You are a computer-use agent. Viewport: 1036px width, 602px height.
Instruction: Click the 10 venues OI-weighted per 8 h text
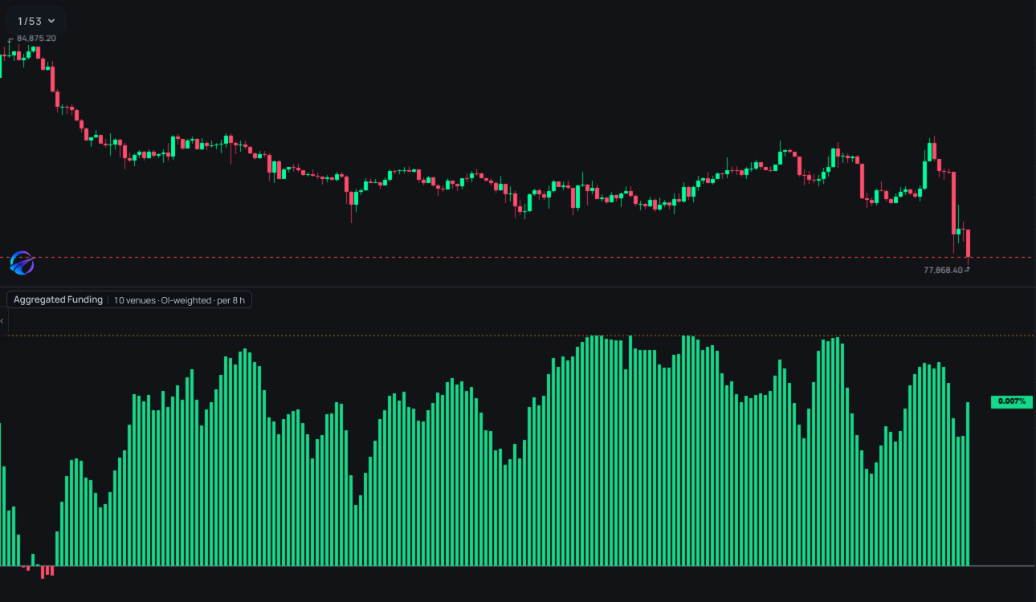coord(179,301)
